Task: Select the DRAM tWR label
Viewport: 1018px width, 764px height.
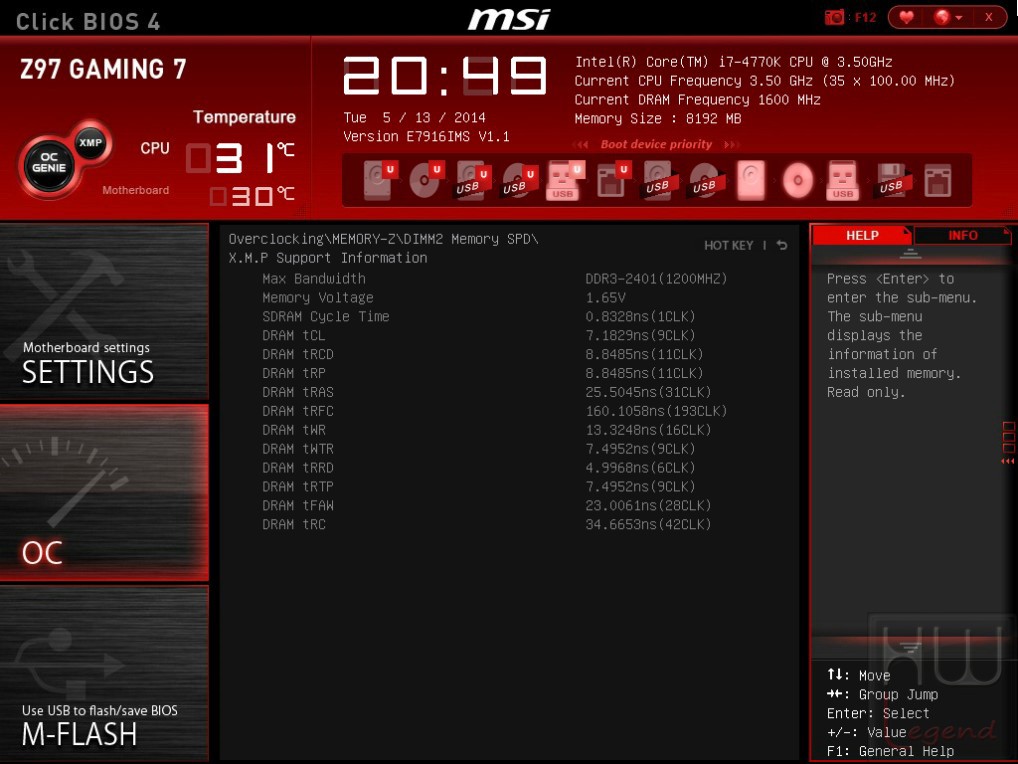Action: pos(293,429)
